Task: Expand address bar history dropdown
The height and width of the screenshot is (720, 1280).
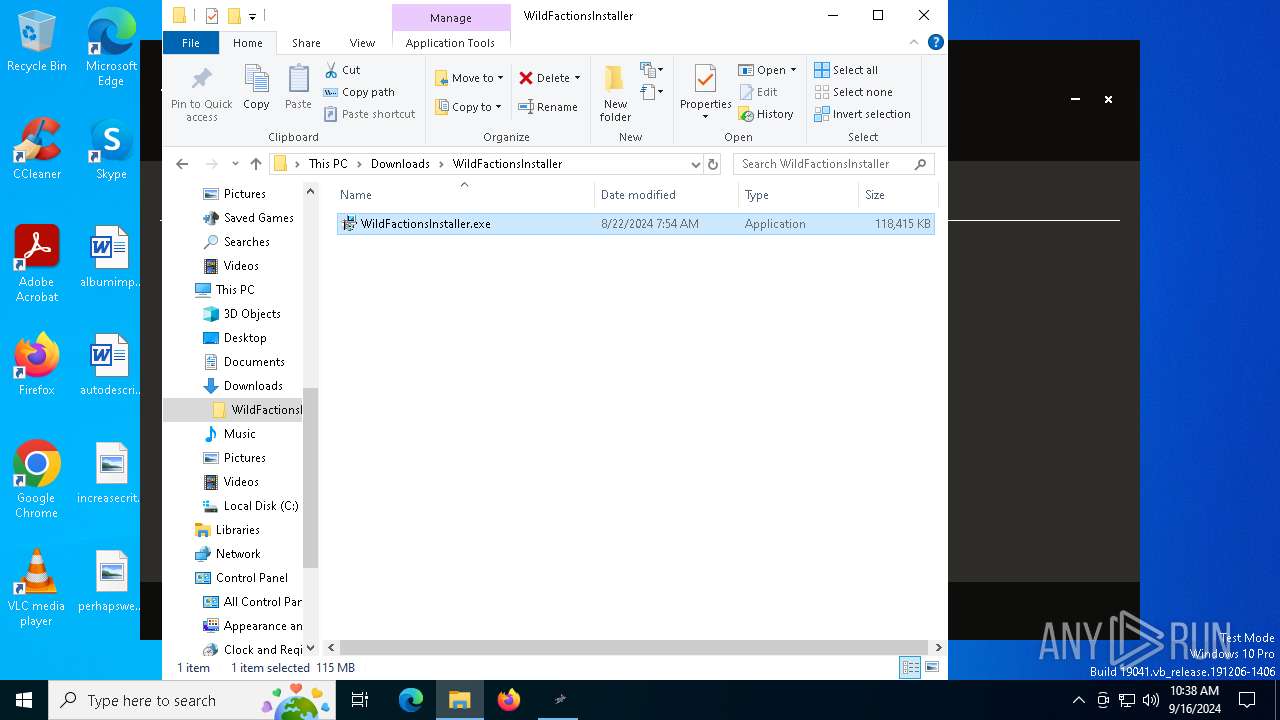Action: [695, 164]
